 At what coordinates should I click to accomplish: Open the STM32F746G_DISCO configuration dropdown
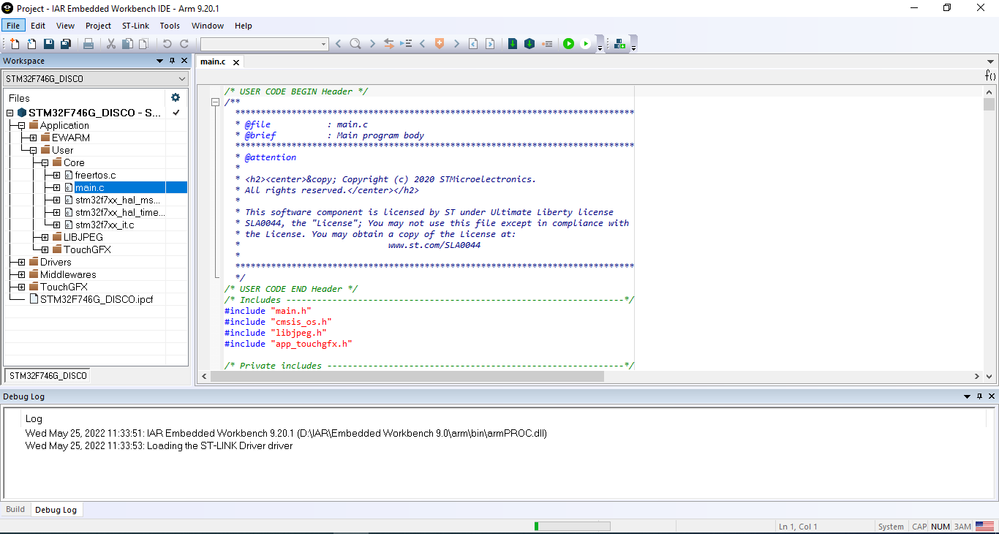coord(182,79)
